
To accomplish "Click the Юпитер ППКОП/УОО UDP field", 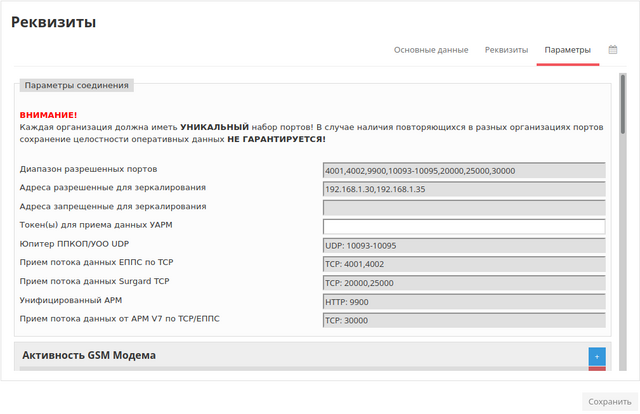I will (x=464, y=245).
